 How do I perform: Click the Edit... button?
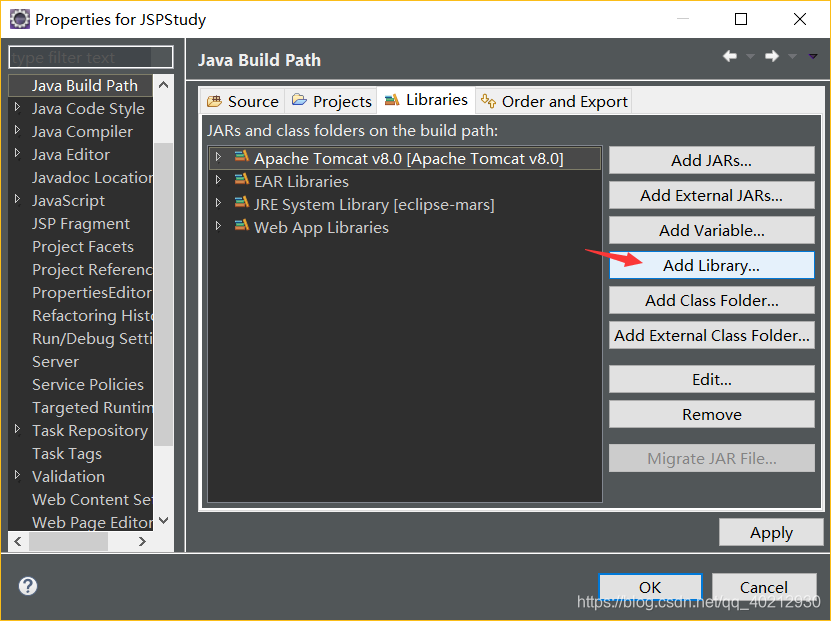click(711, 379)
